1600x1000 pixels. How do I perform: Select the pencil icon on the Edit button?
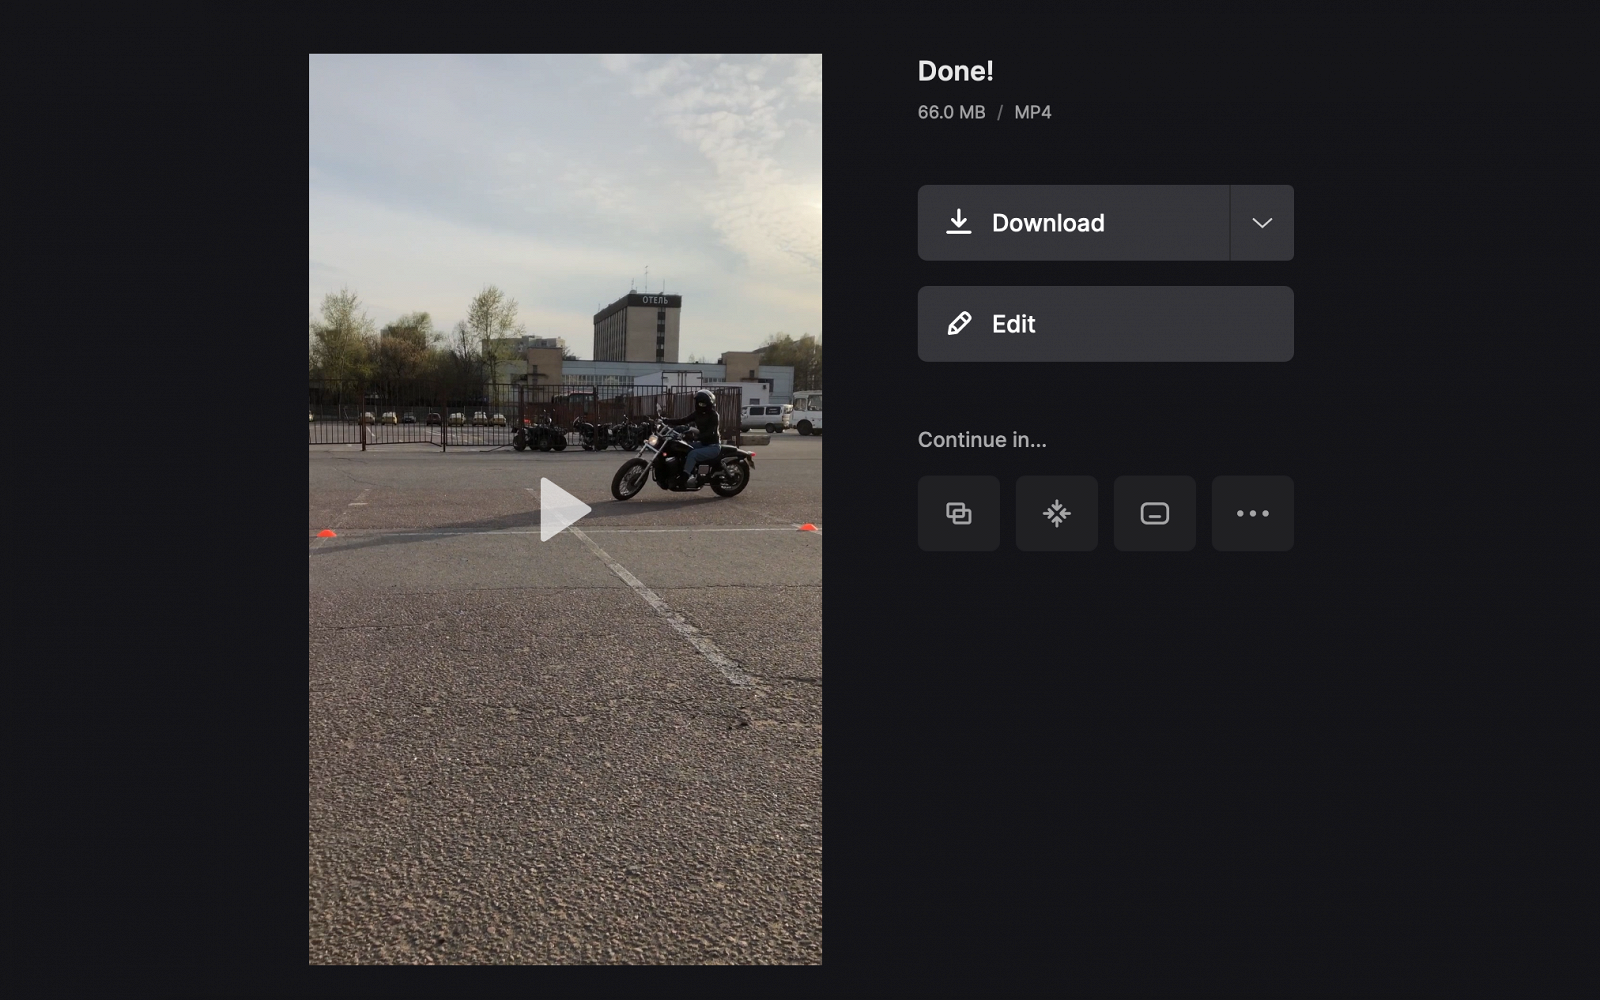click(958, 323)
